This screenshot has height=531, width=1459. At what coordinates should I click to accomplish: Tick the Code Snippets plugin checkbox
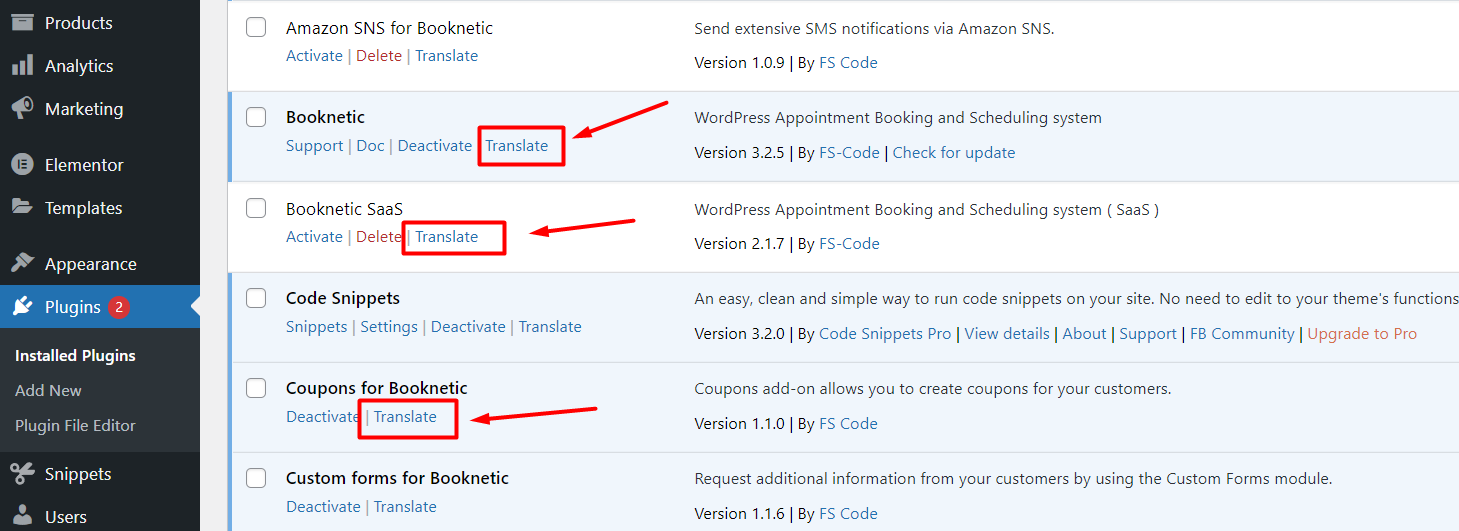(257, 298)
